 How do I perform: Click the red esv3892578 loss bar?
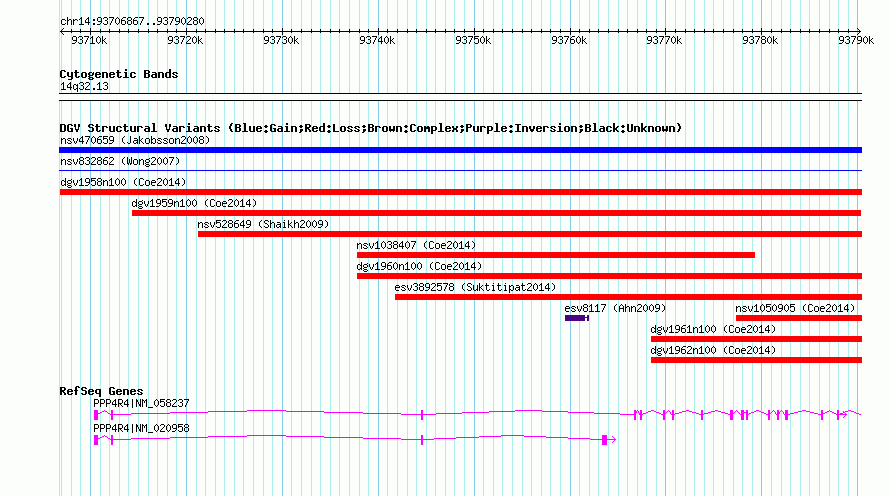[x=628, y=297]
